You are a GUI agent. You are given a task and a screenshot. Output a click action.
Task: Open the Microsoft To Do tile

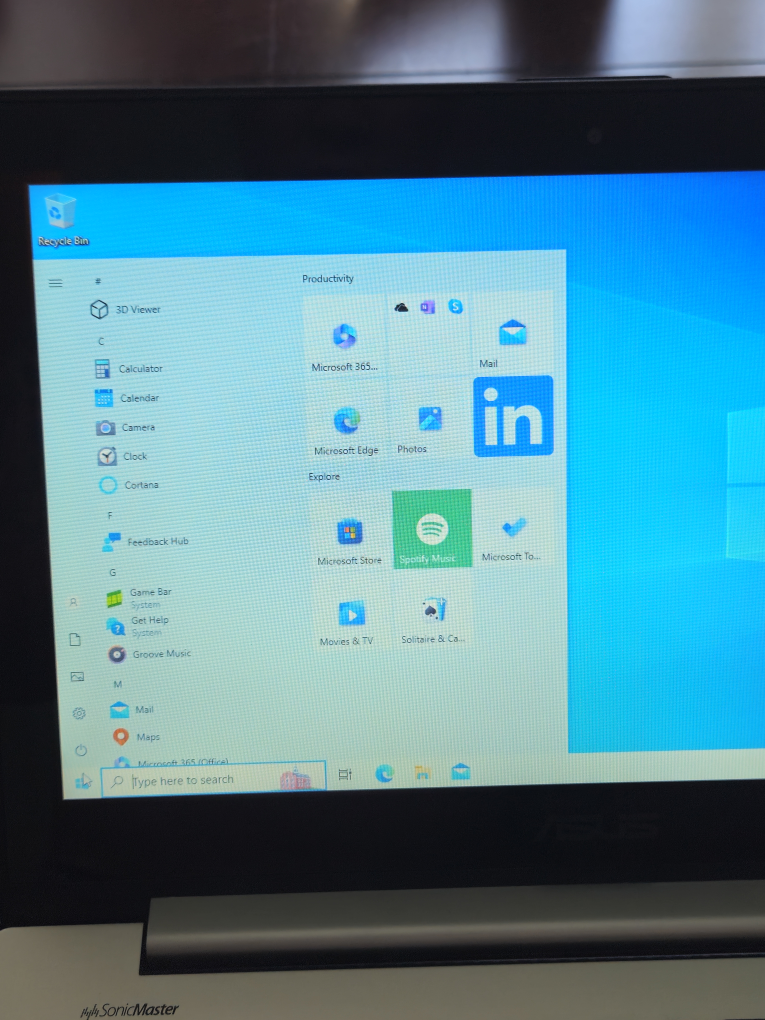513,528
